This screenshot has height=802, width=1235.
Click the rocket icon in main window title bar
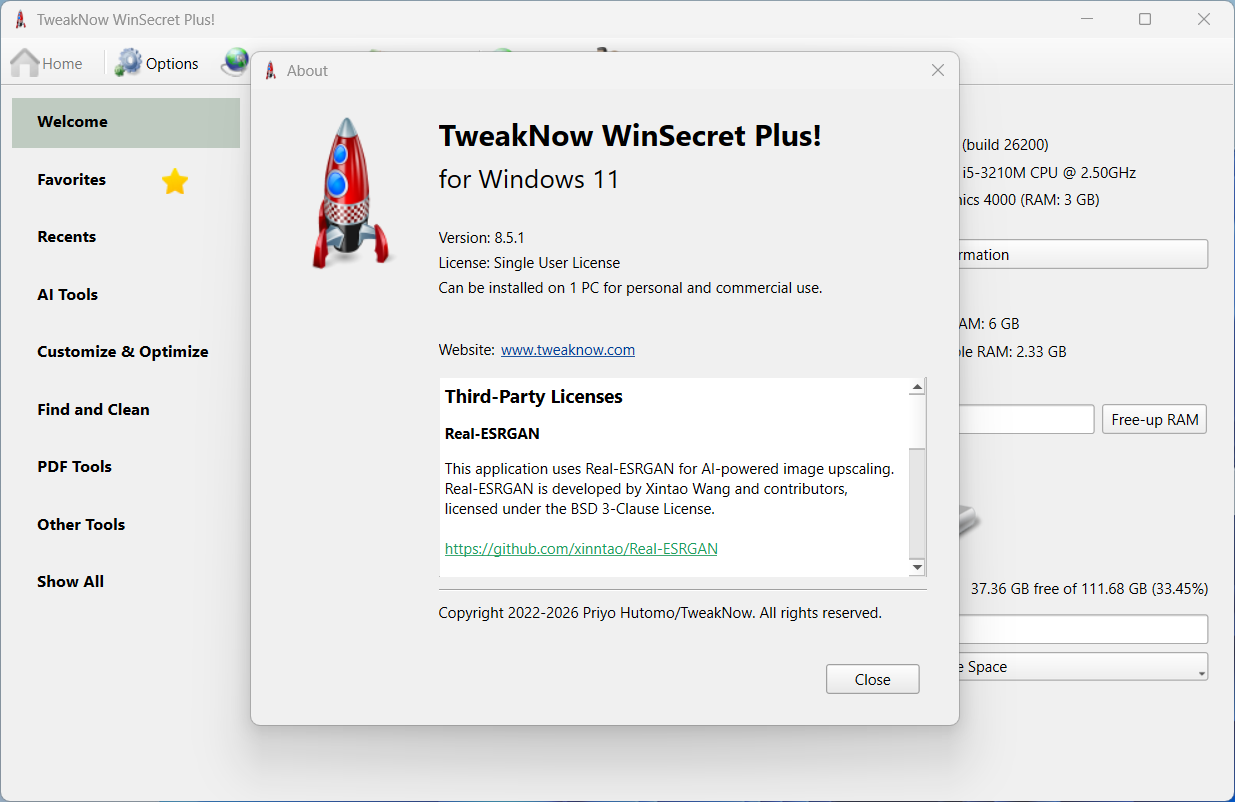coord(20,20)
